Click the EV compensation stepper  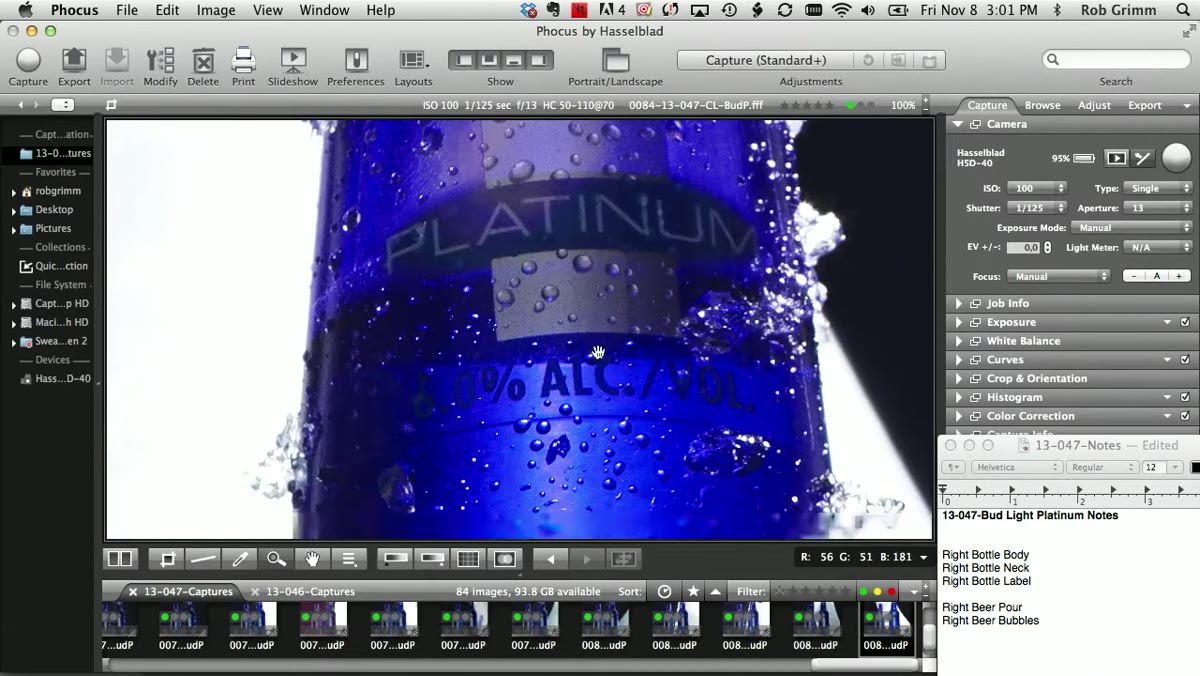point(1048,247)
